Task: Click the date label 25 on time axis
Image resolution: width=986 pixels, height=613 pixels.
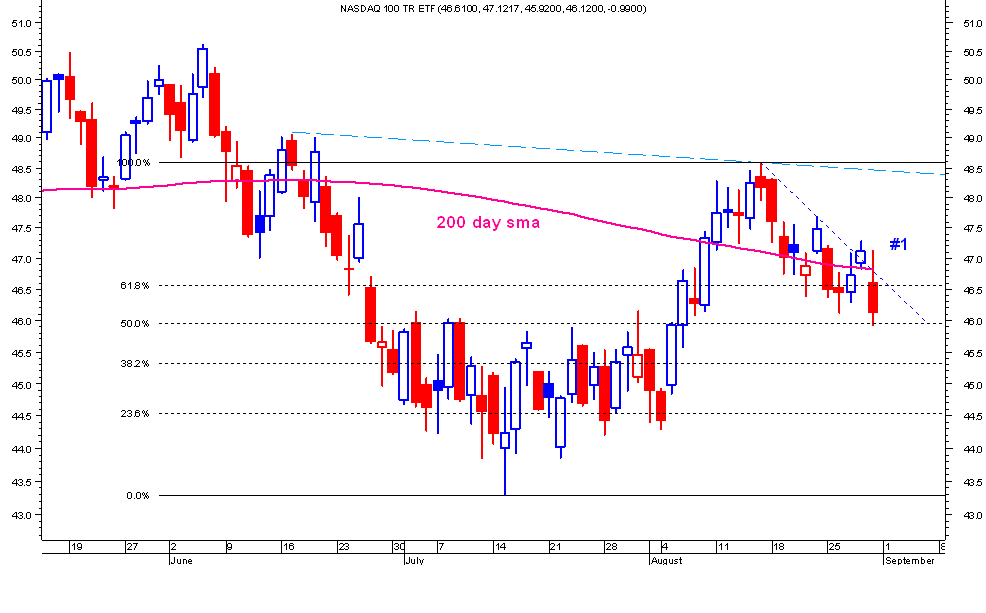Action: click(x=834, y=546)
